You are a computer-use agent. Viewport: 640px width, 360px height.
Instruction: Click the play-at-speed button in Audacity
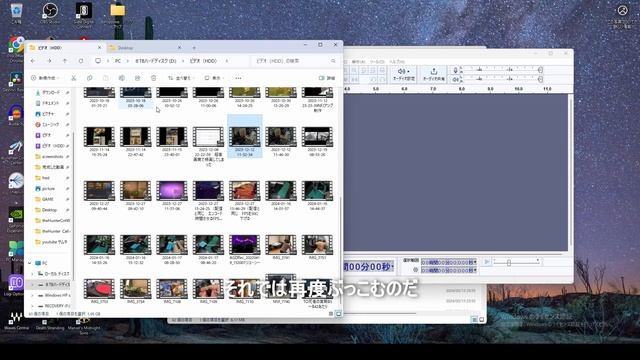click(x=487, y=262)
